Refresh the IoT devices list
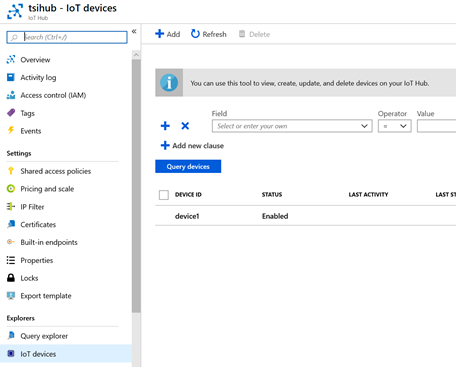 coord(209,34)
